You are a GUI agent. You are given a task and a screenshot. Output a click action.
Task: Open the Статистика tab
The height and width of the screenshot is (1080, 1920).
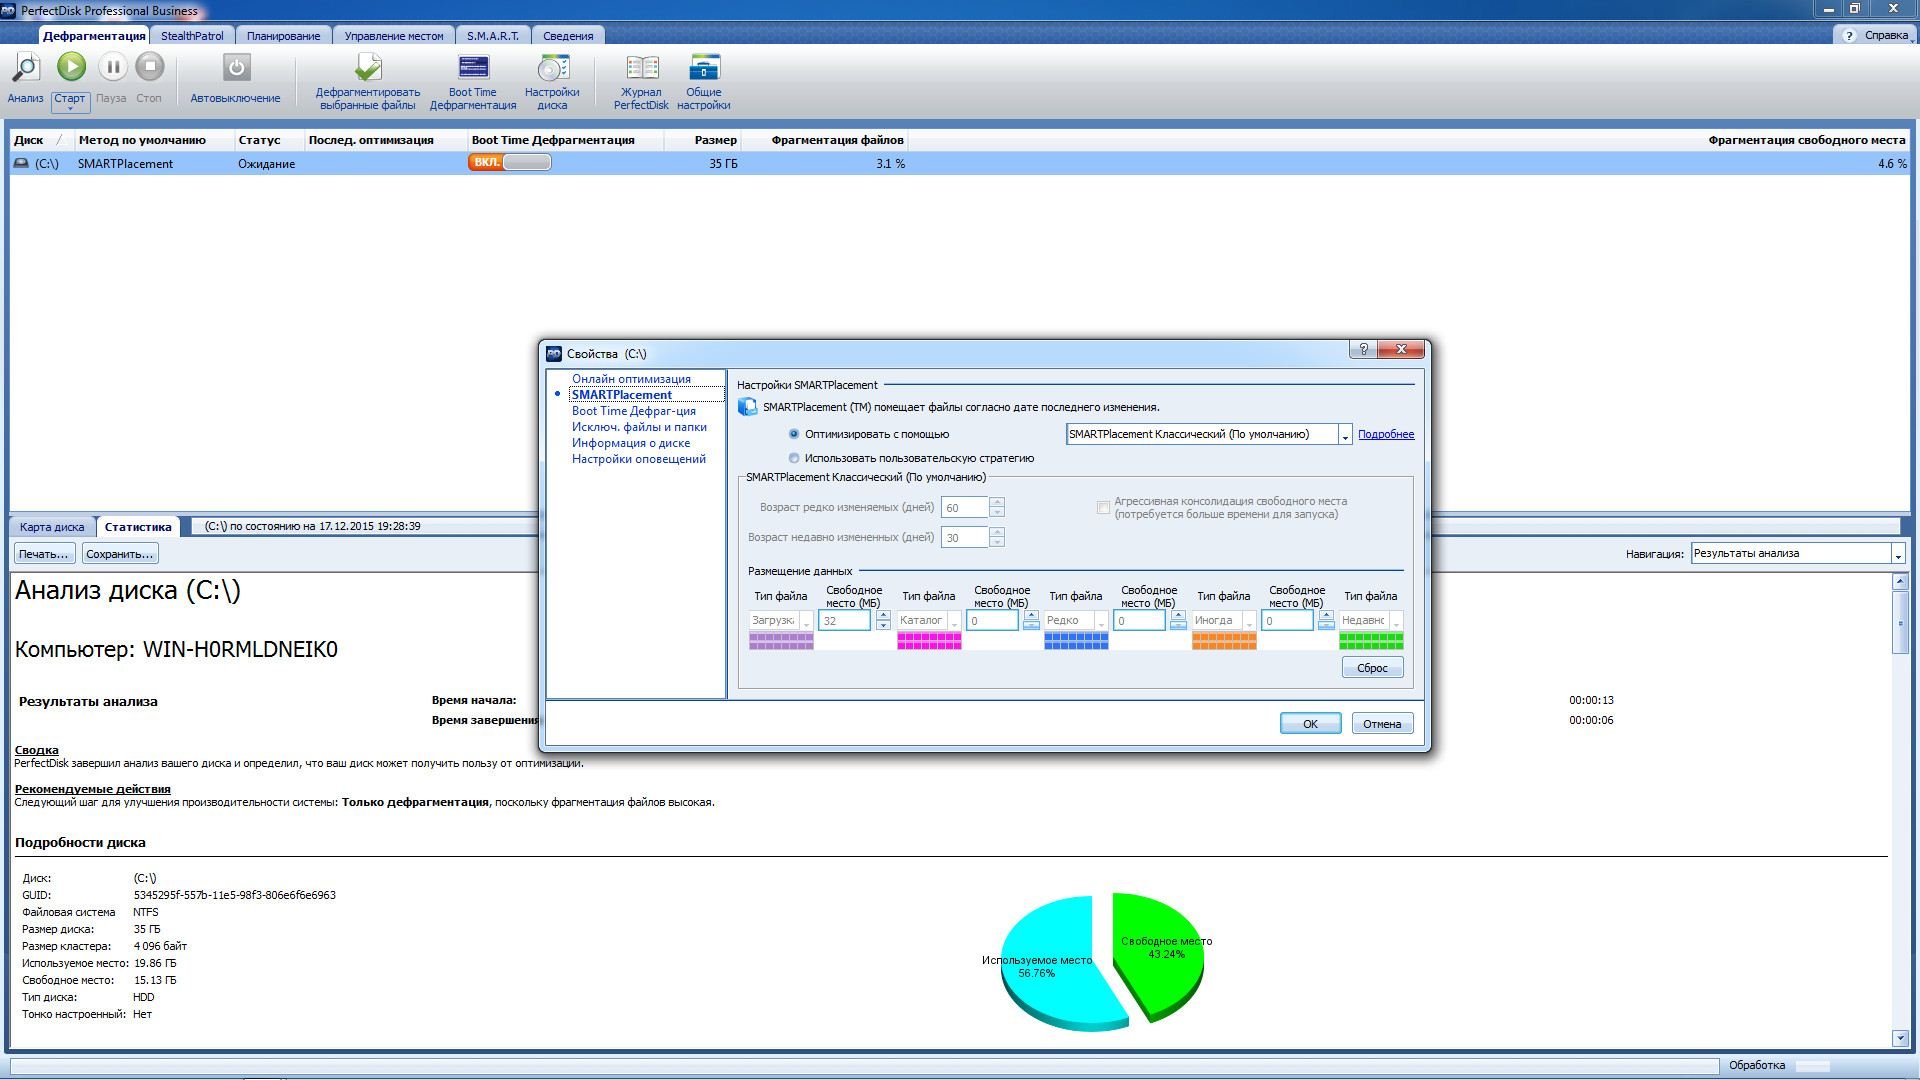[x=138, y=526]
